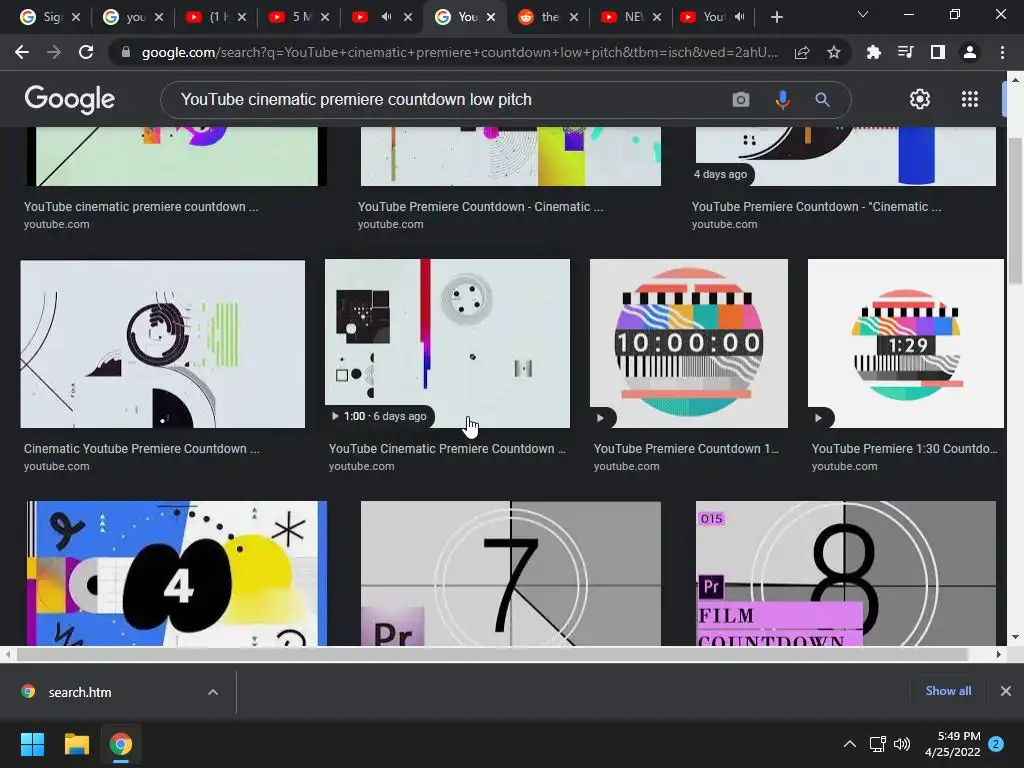1024x768 pixels.
Task: Start voice search with the microphone
Action: coord(782,99)
